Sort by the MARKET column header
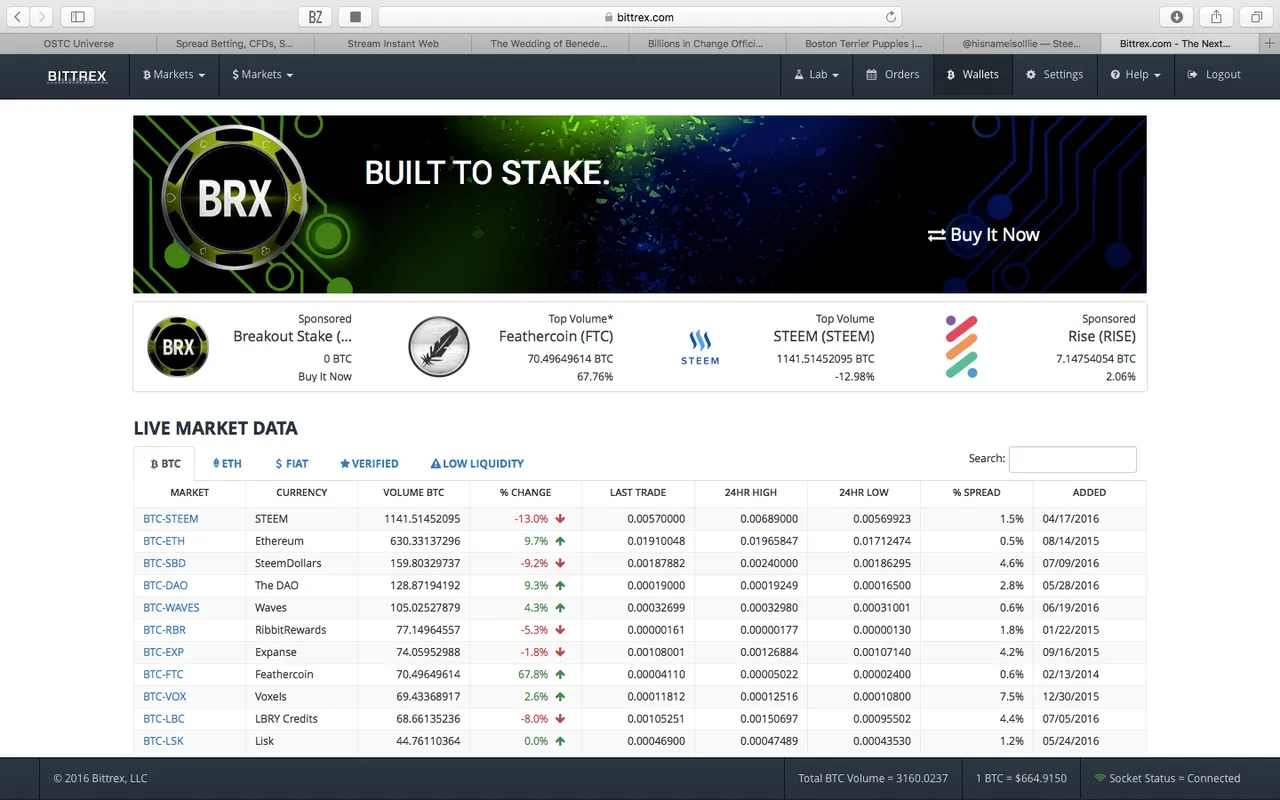 point(190,493)
